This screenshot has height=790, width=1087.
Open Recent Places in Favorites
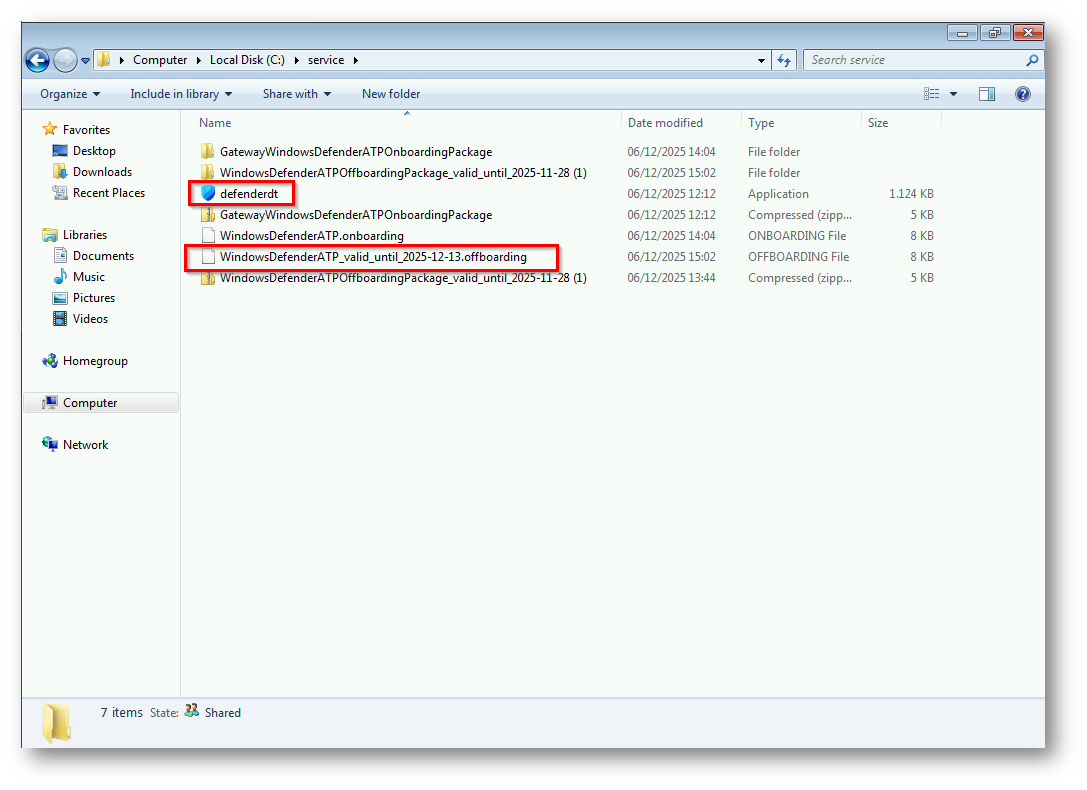coord(109,193)
